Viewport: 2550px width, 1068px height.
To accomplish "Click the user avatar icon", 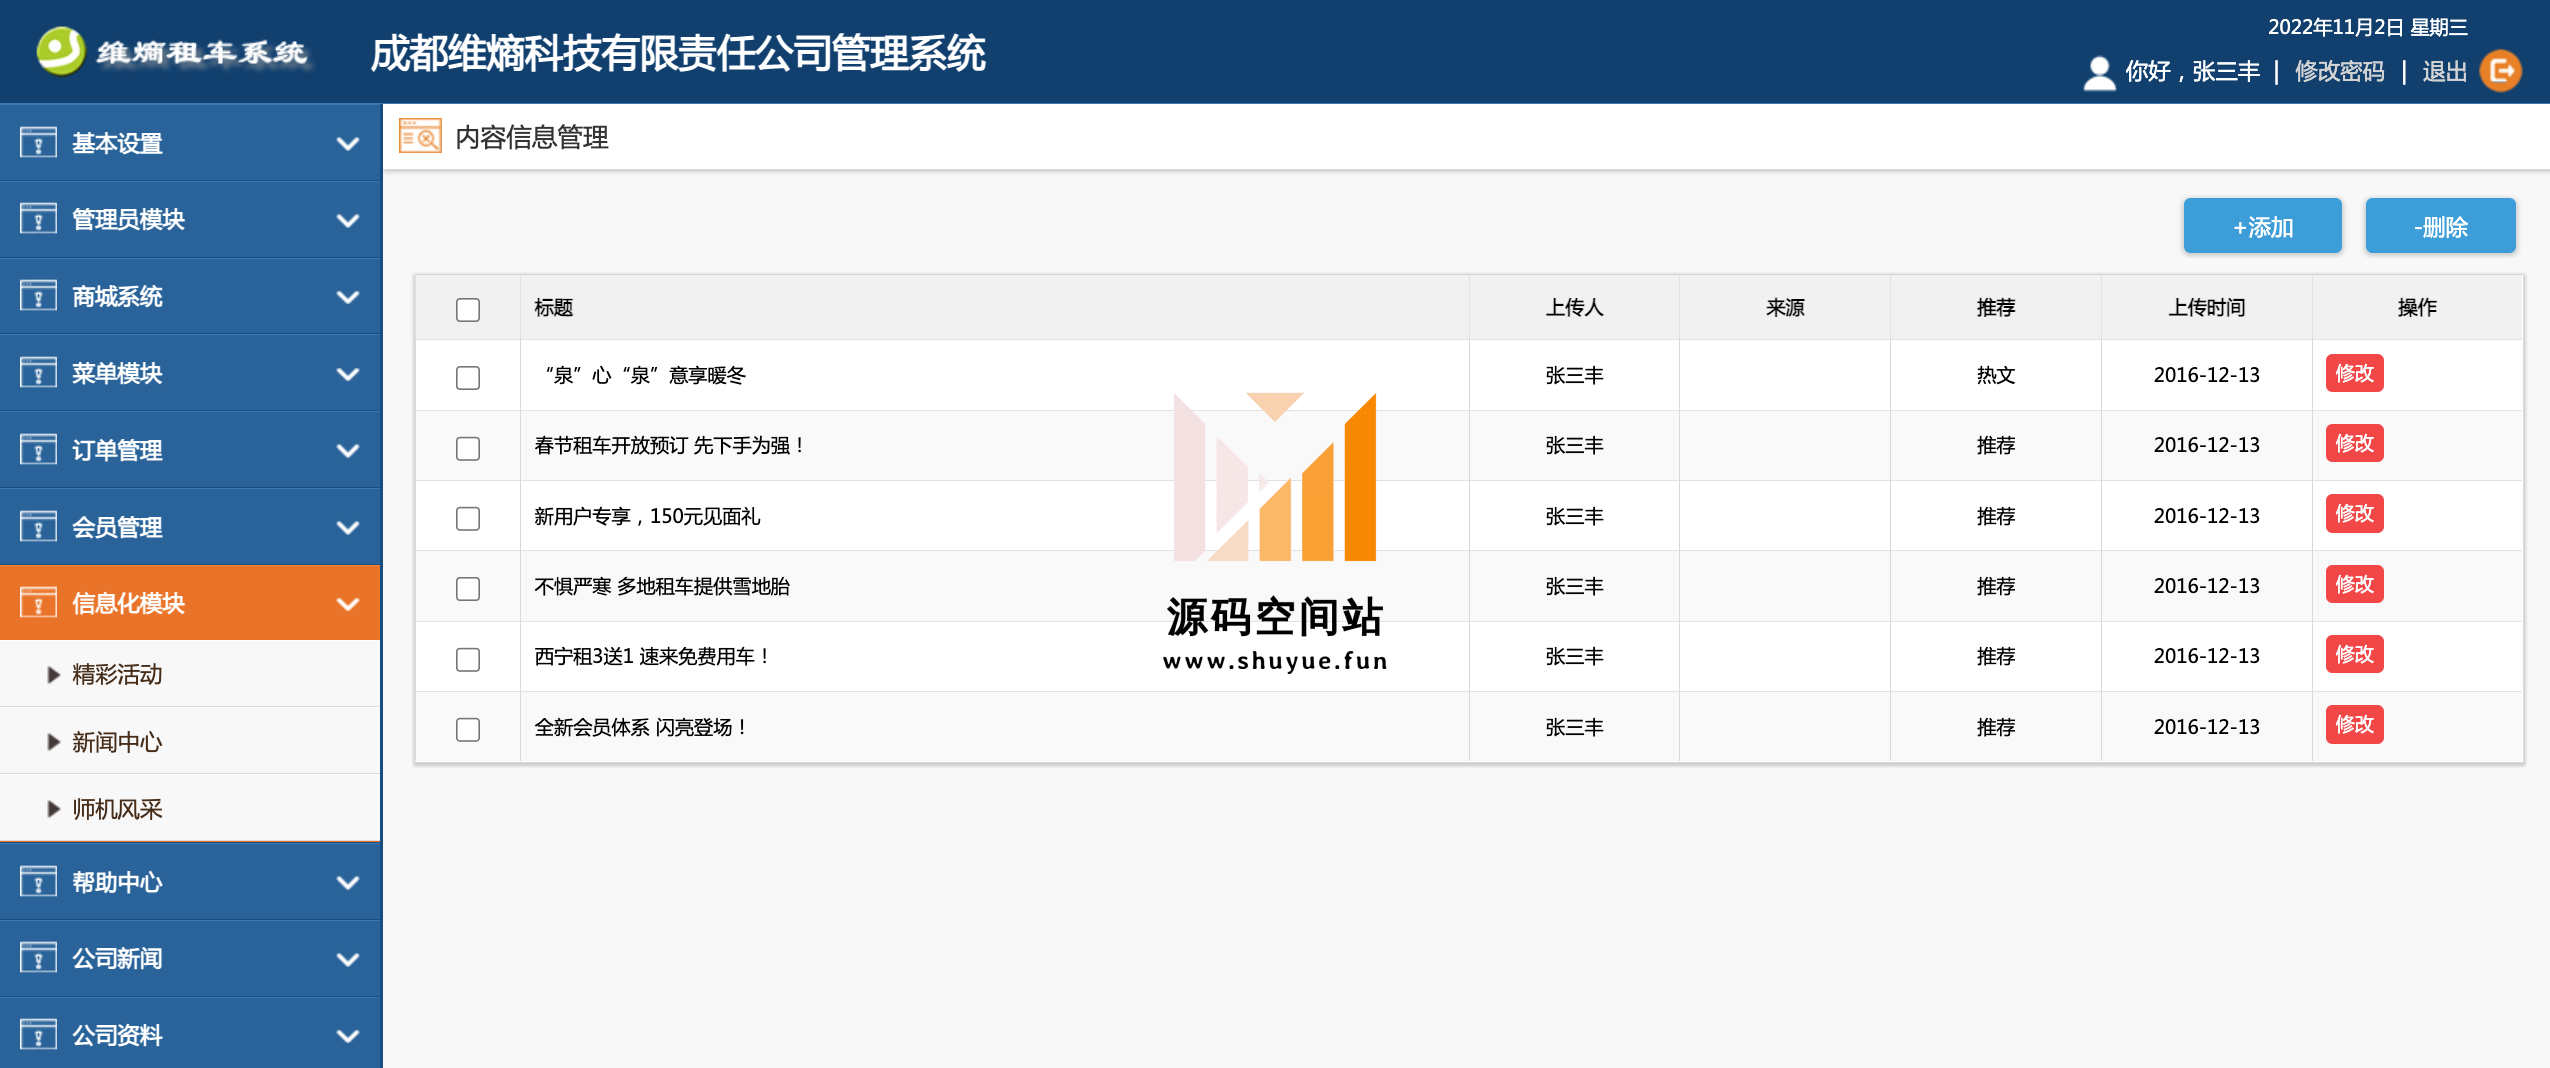I will pyautogui.click(x=2099, y=72).
